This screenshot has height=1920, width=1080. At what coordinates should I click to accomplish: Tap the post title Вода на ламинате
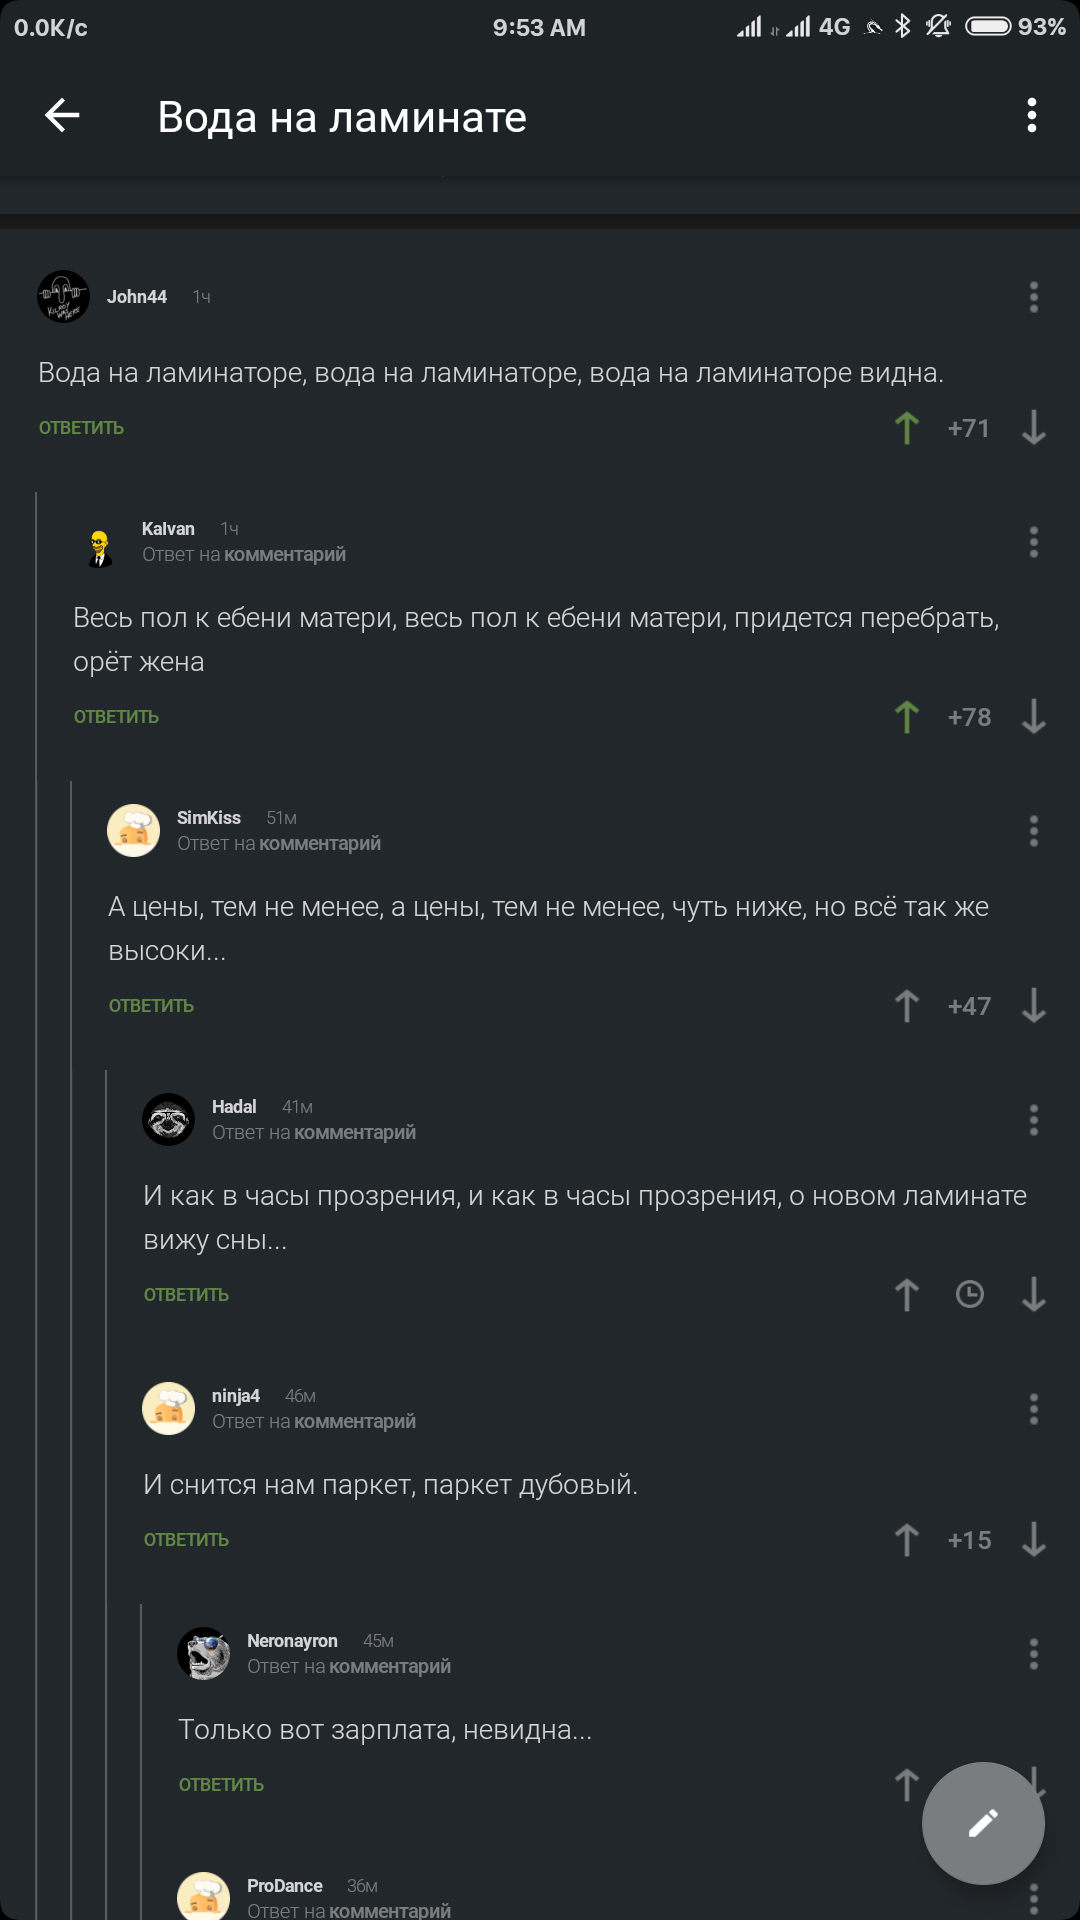(x=341, y=117)
